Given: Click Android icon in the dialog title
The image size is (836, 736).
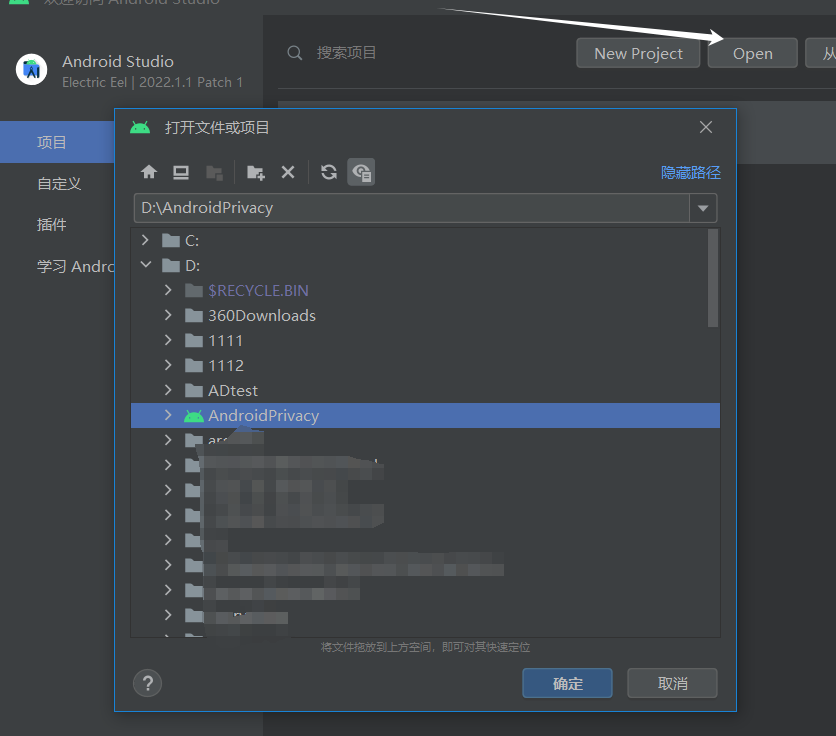Looking at the screenshot, I should click(x=140, y=127).
